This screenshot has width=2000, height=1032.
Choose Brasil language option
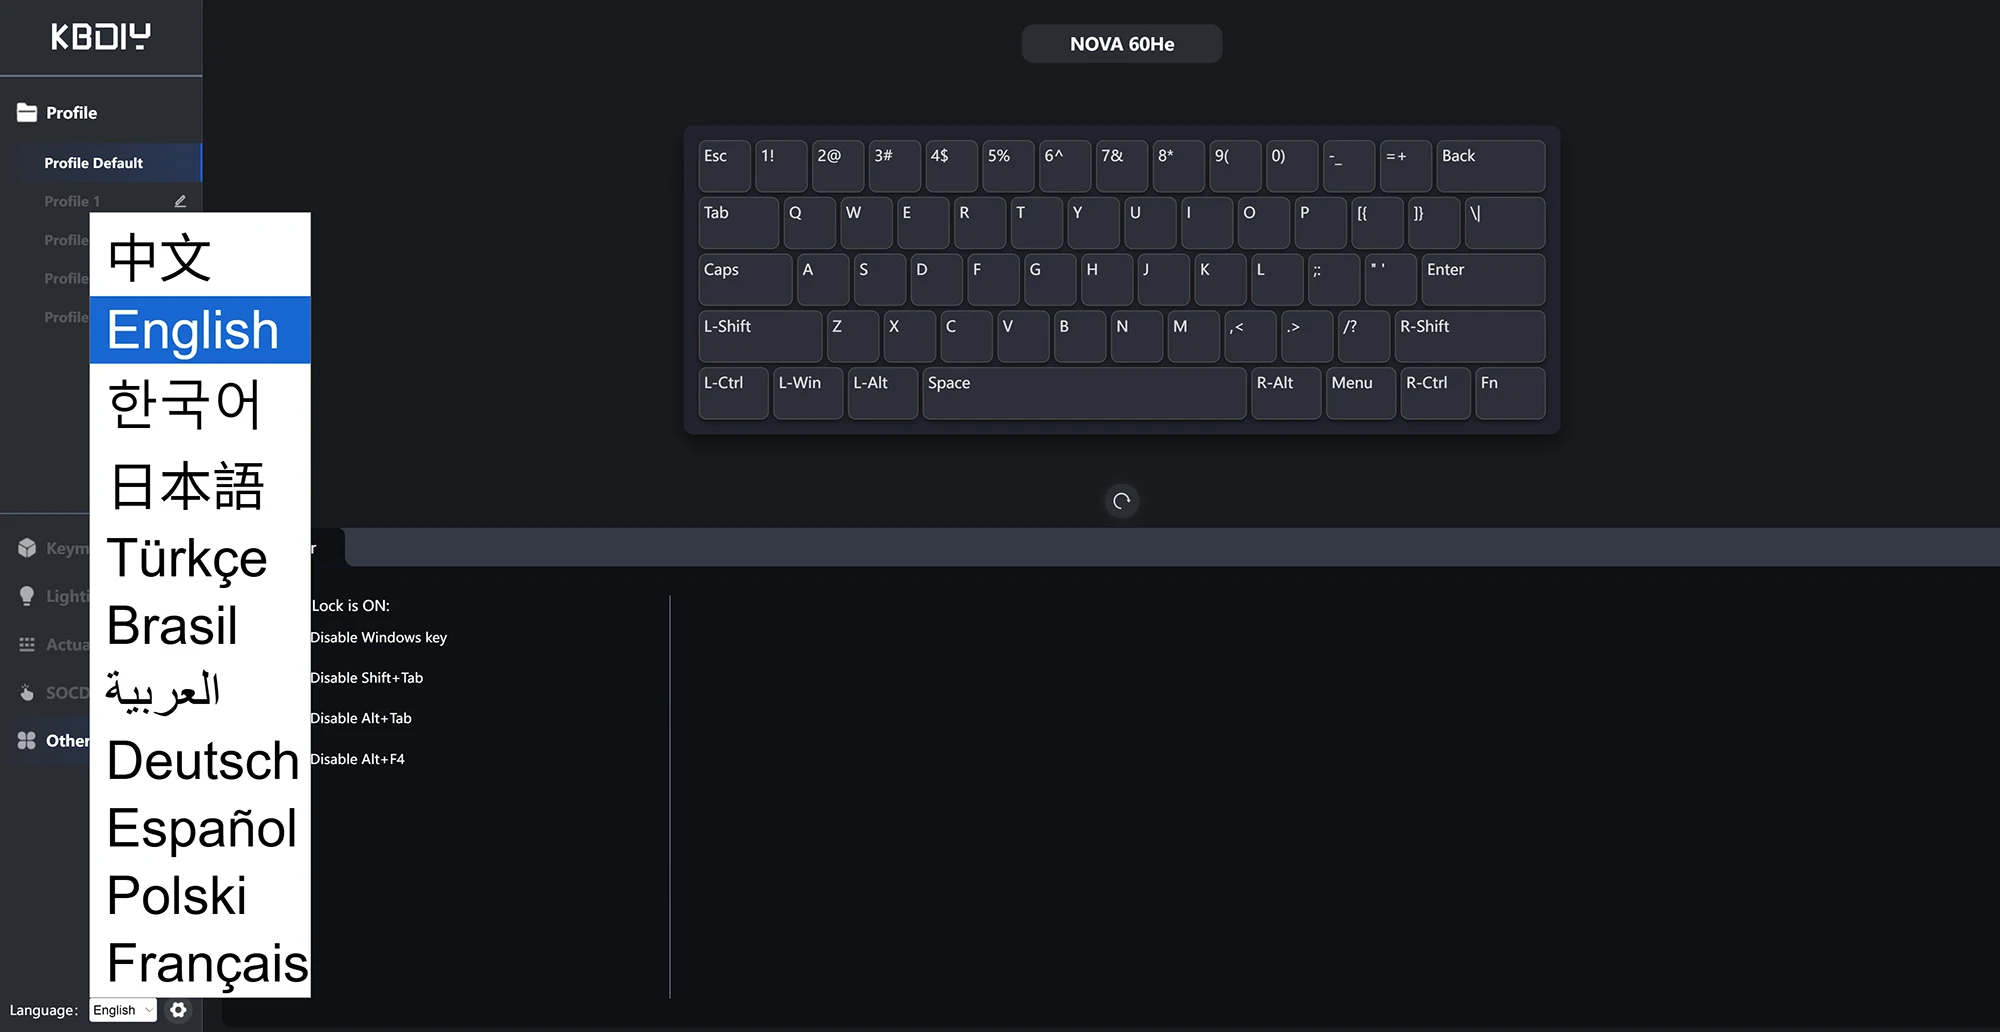[x=200, y=626]
